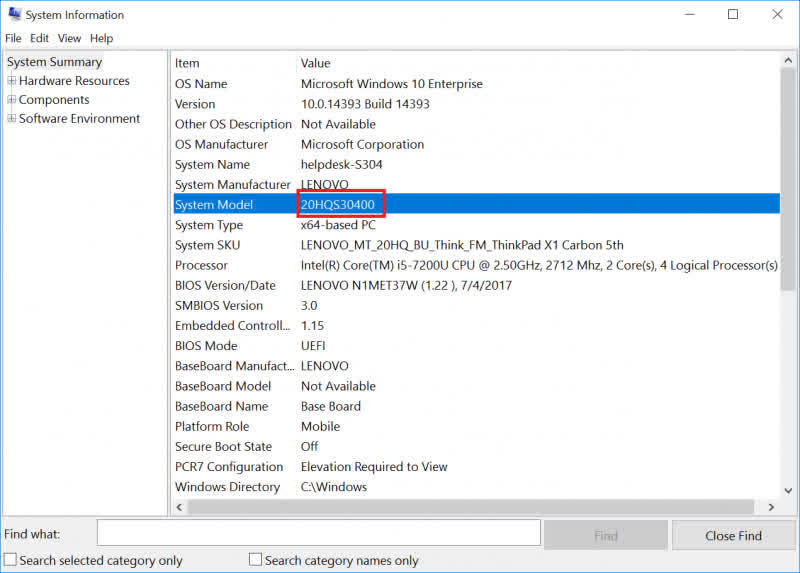The image size is (800, 573).
Task: Expand the Hardware Resources node
Action: pyautogui.click(x=12, y=81)
